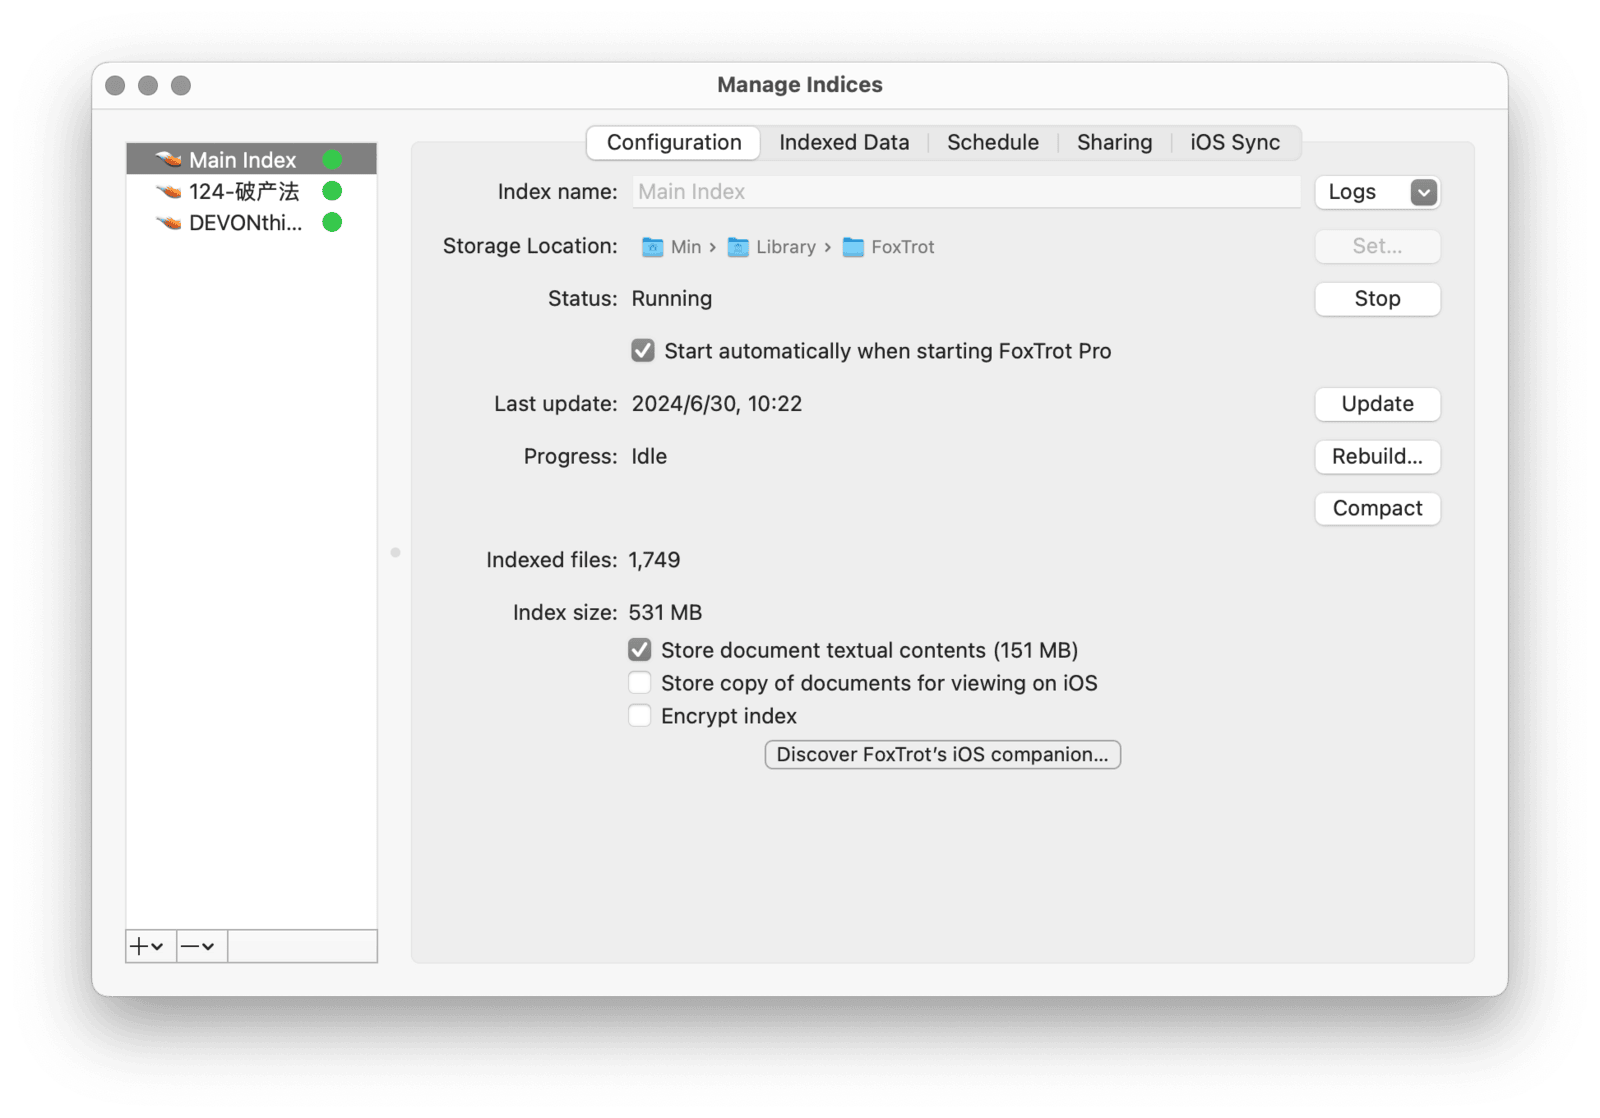Click Discover FoxTrot's iOS companion... button
The width and height of the screenshot is (1600, 1118).
942,754
